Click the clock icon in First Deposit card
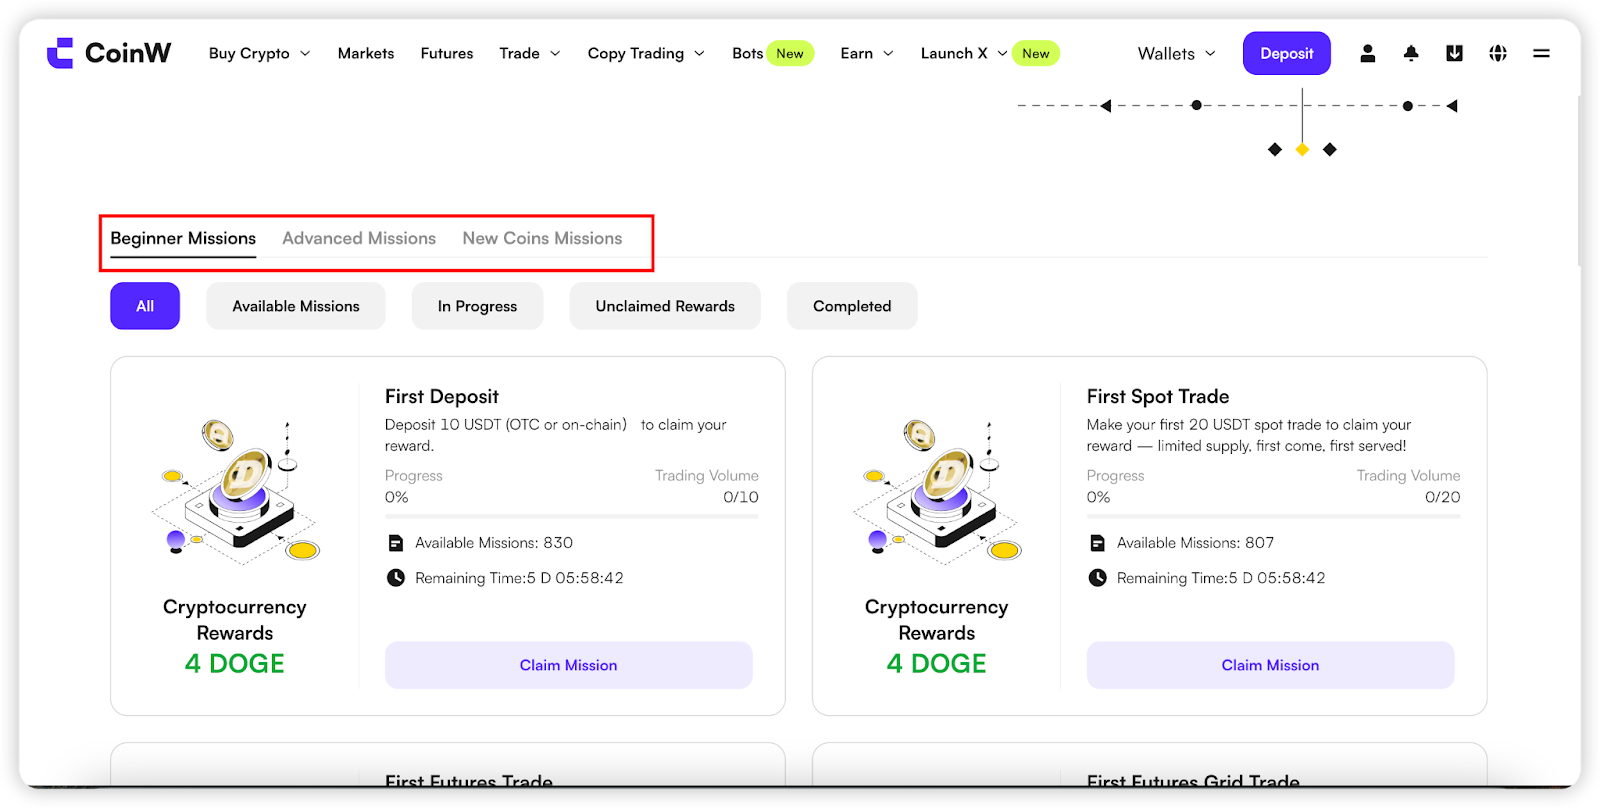The width and height of the screenshot is (1600, 808). 396,578
